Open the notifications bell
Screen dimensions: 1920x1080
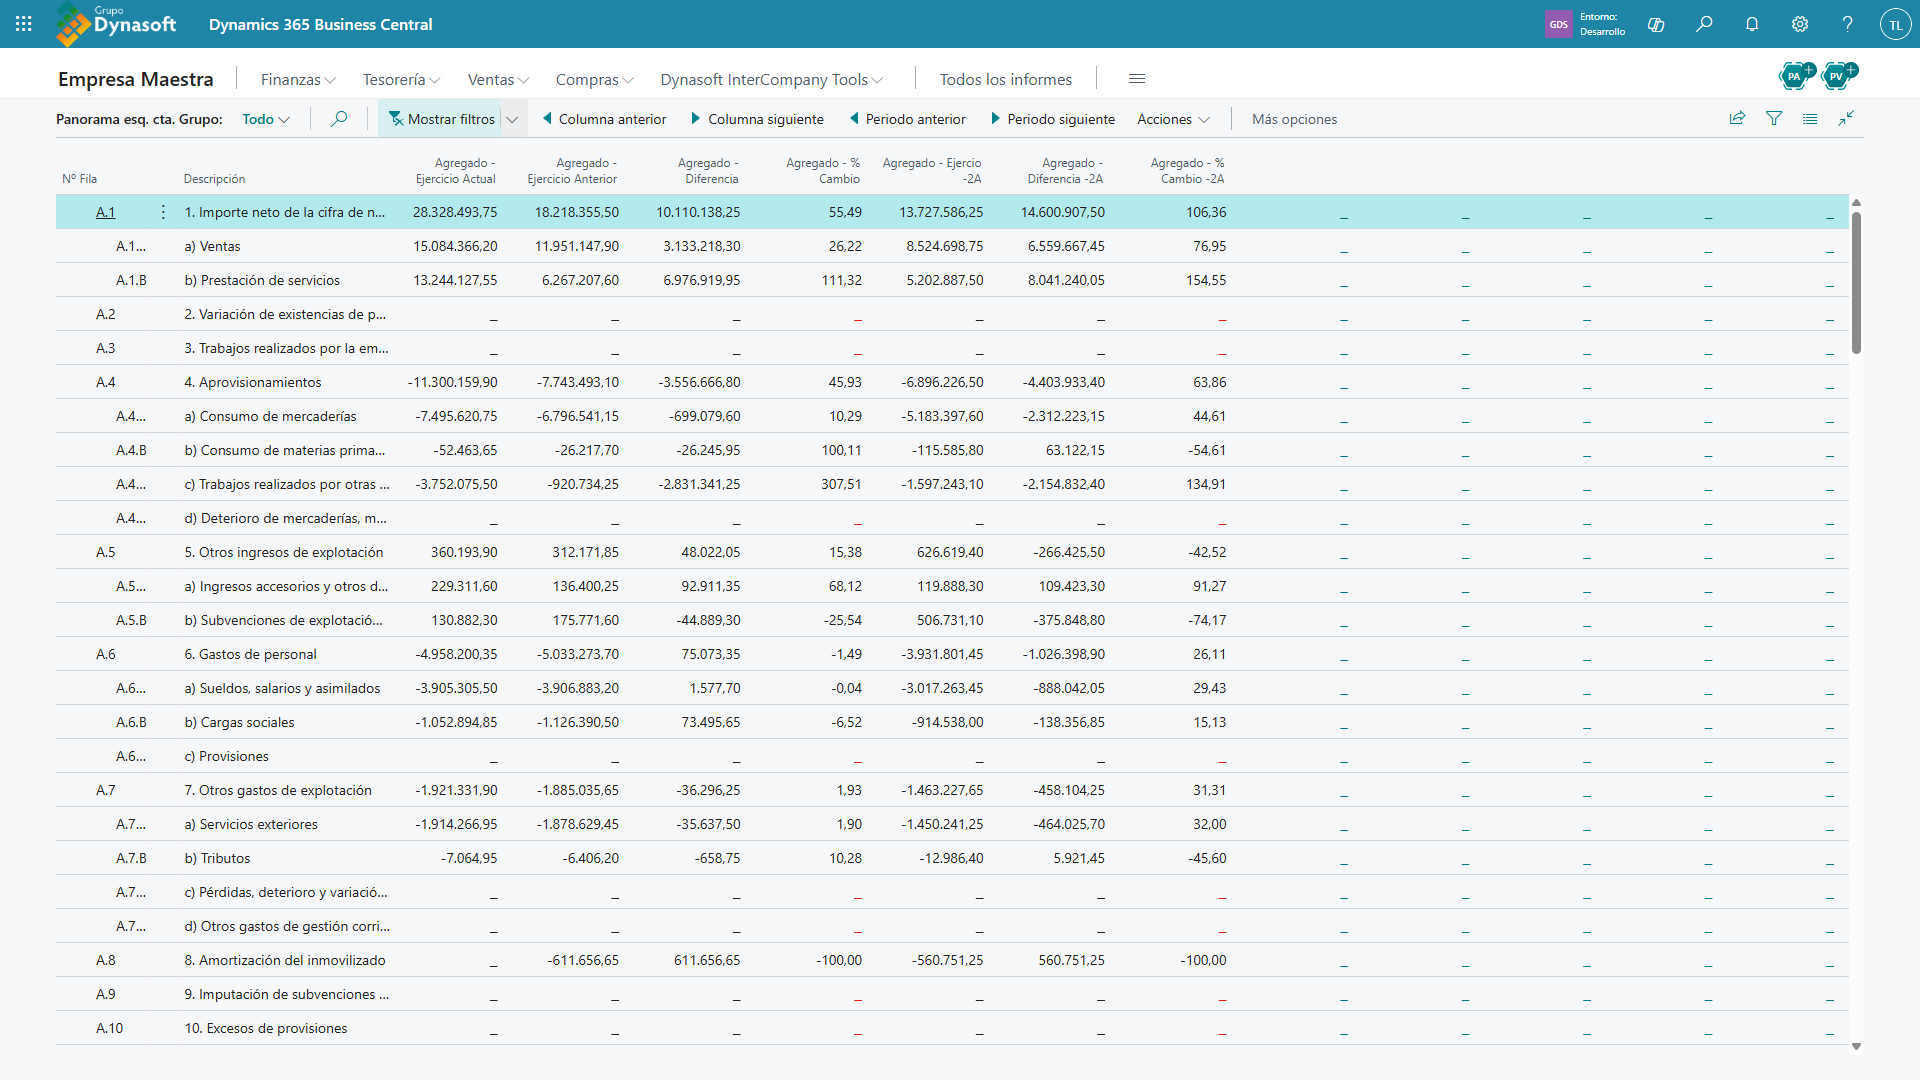coord(1752,24)
